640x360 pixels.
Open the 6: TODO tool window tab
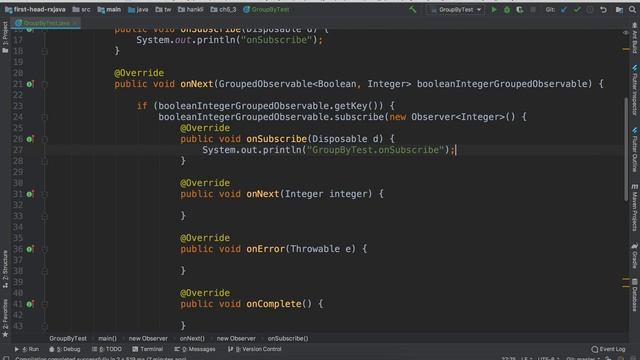point(107,349)
